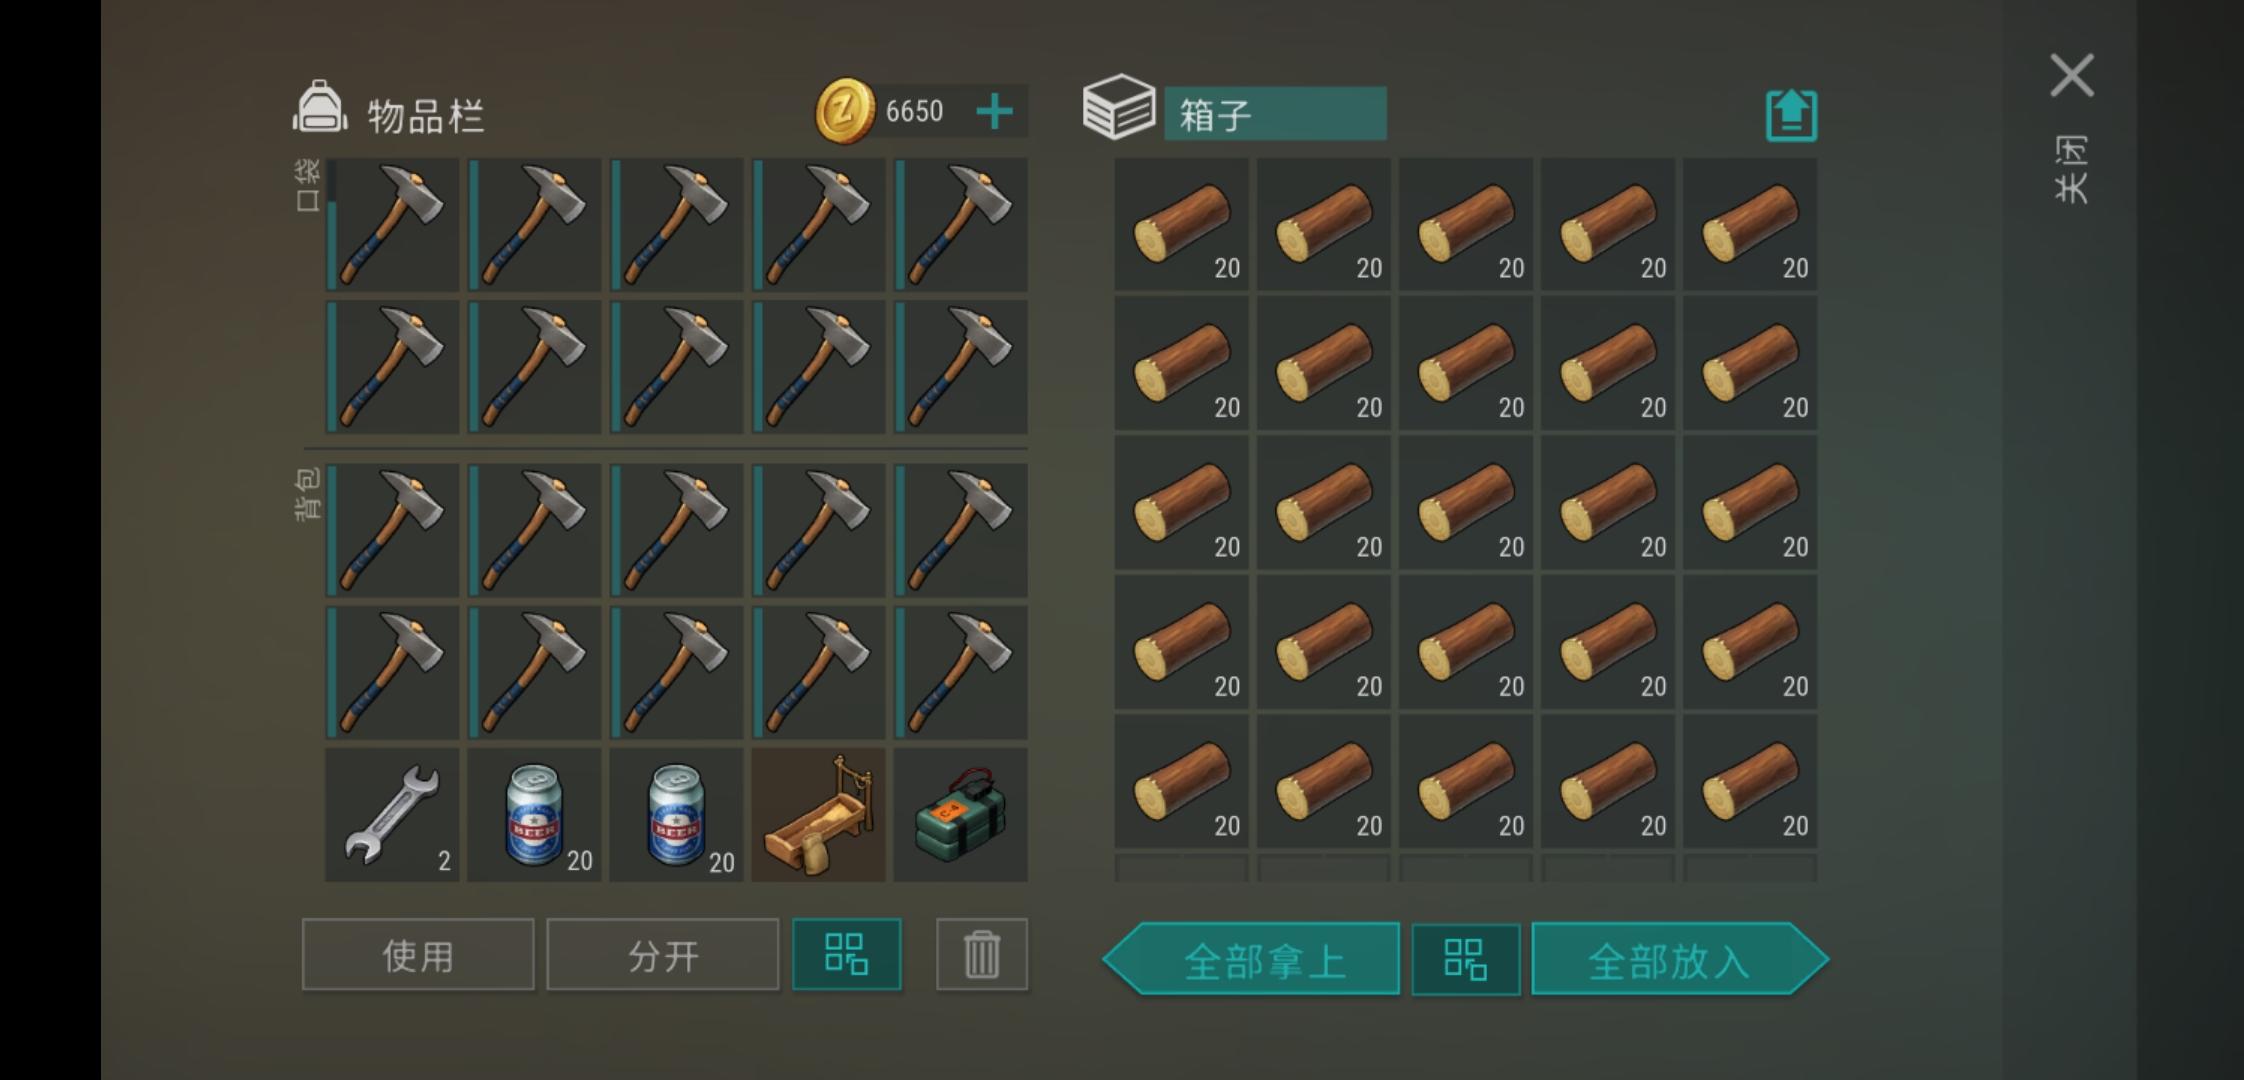Image resolution: width=2244 pixels, height=1080 pixels.
Task: Click the 全部放入 put all button
Action: point(1680,959)
